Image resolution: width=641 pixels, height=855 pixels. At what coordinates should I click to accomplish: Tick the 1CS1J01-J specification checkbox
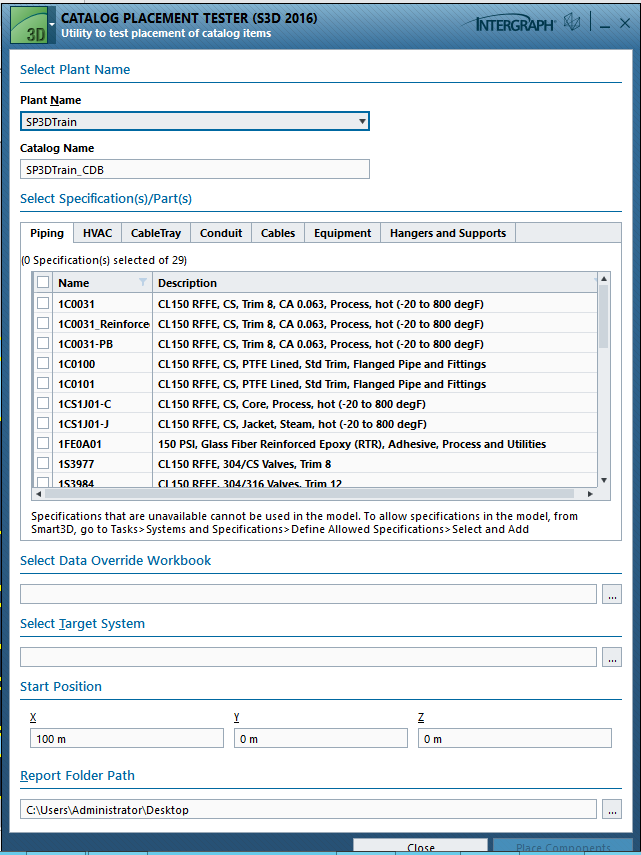pos(43,424)
